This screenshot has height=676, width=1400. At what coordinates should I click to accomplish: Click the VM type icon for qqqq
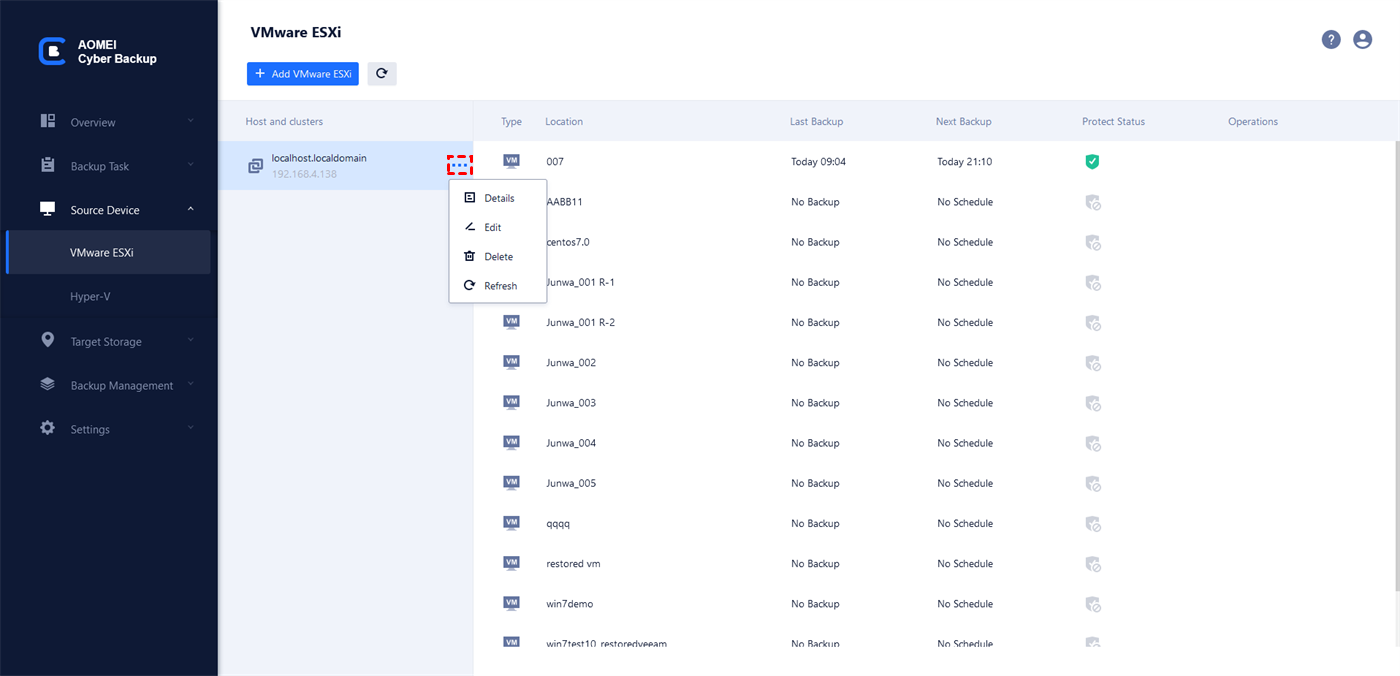click(511, 523)
